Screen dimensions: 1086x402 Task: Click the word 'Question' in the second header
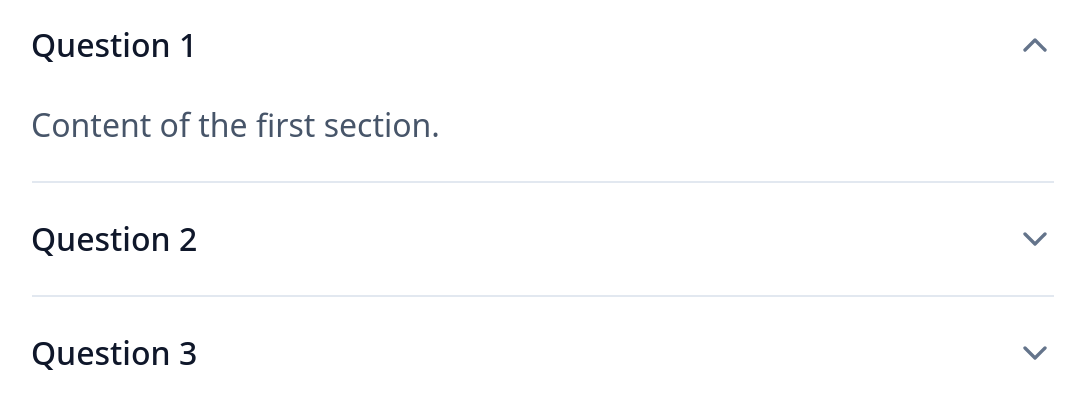click(101, 240)
